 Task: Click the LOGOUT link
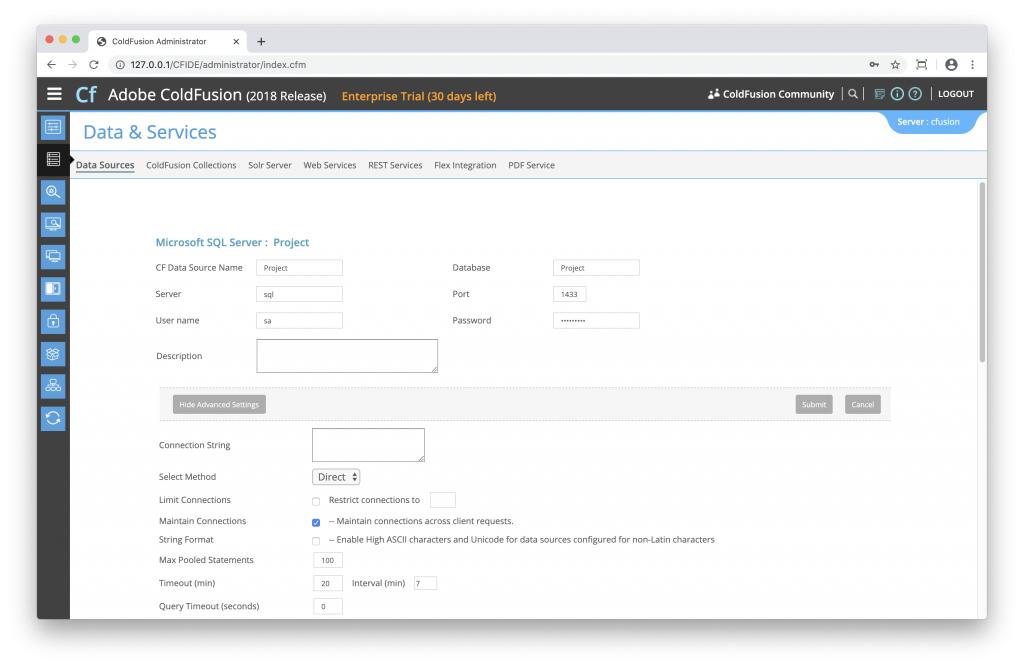pyautogui.click(x=955, y=94)
